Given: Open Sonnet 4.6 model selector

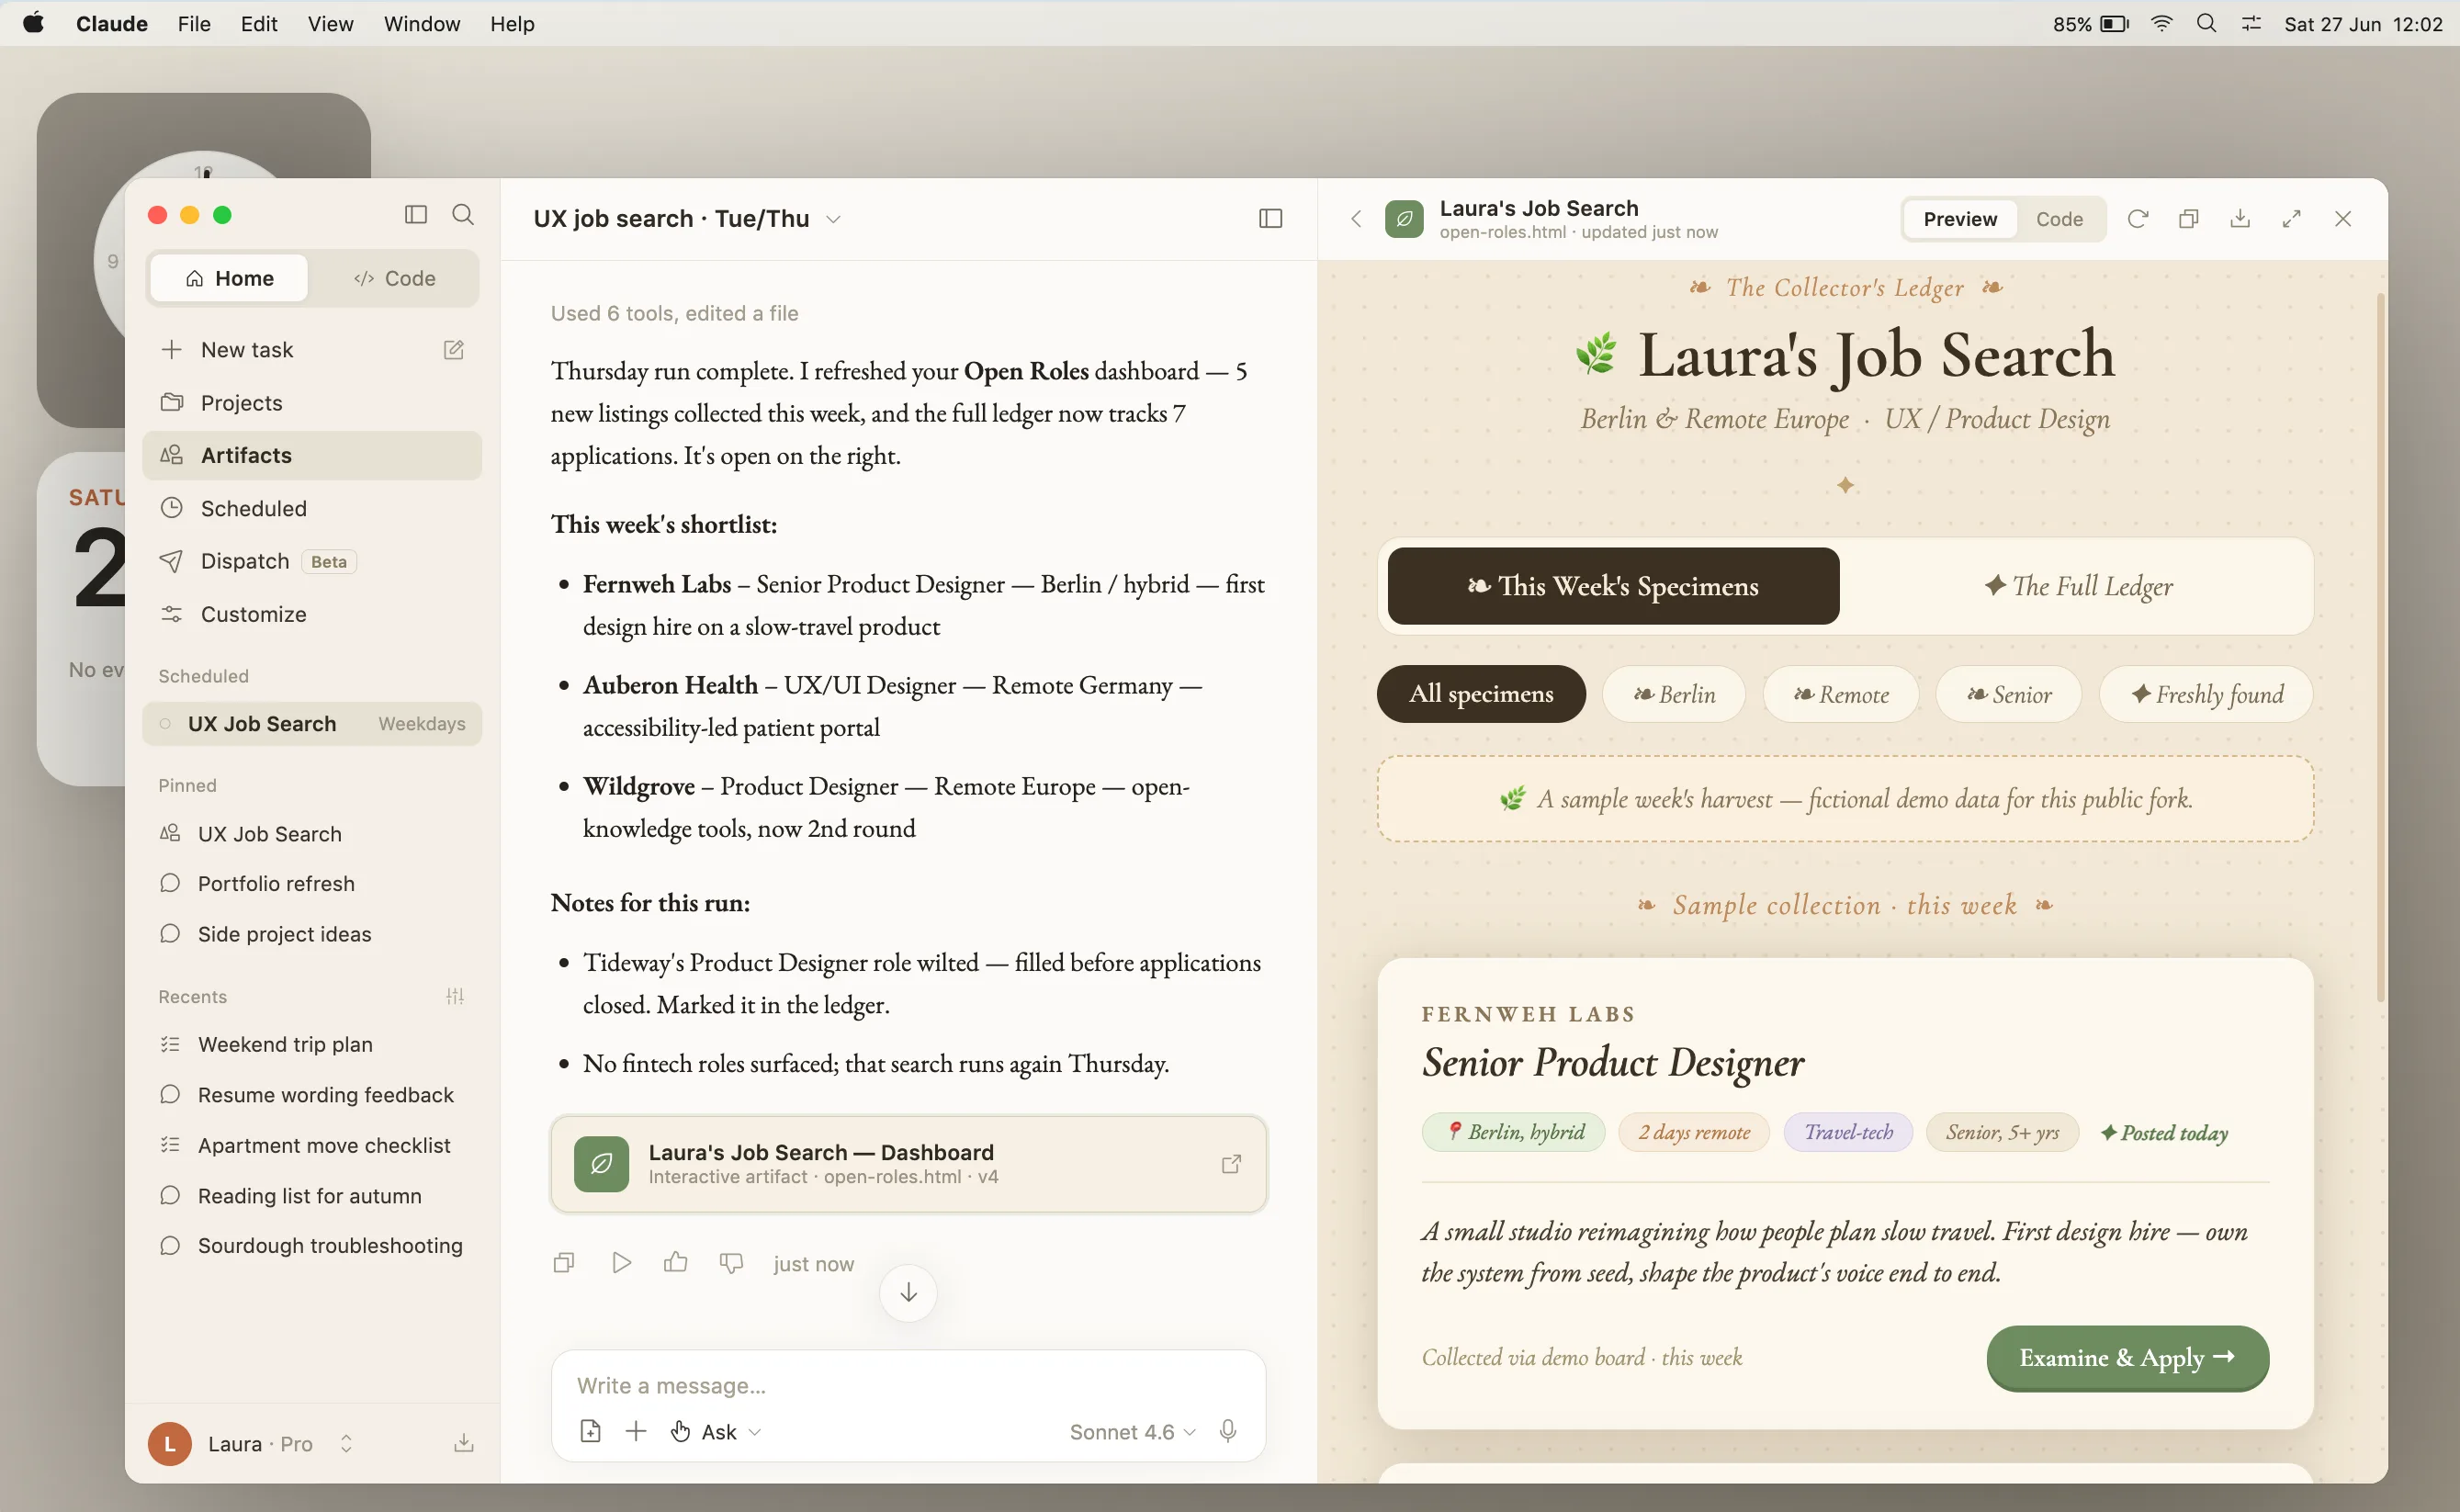Looking at the screenshot, I should point(1132,1431).
